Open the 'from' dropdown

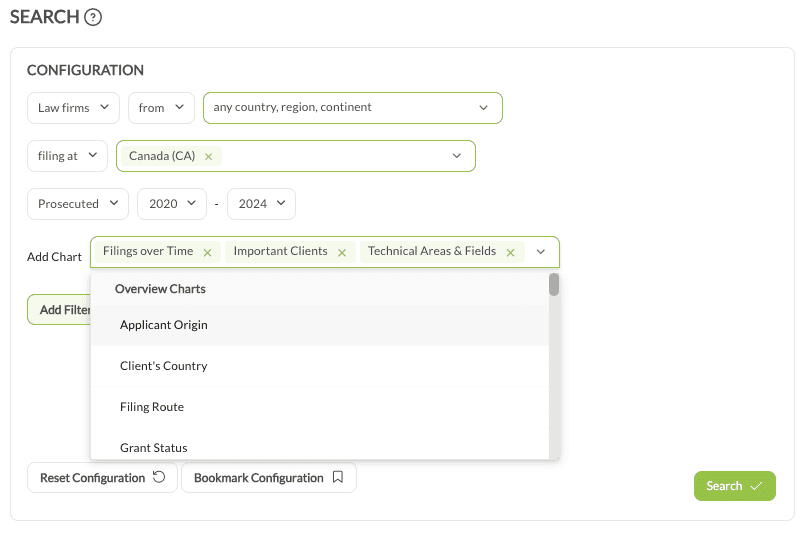(161, 108)
